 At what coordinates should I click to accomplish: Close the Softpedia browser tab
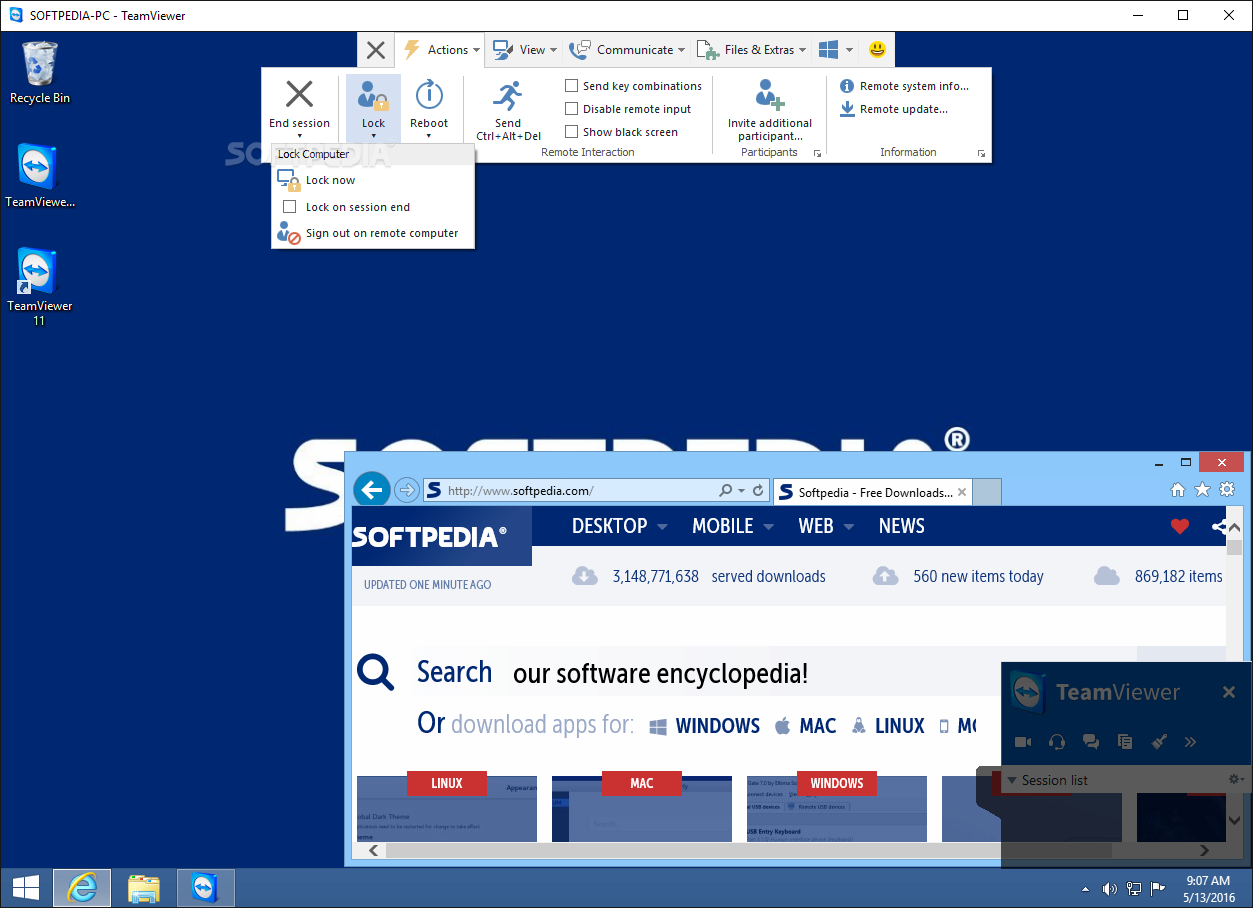[962, 492]
